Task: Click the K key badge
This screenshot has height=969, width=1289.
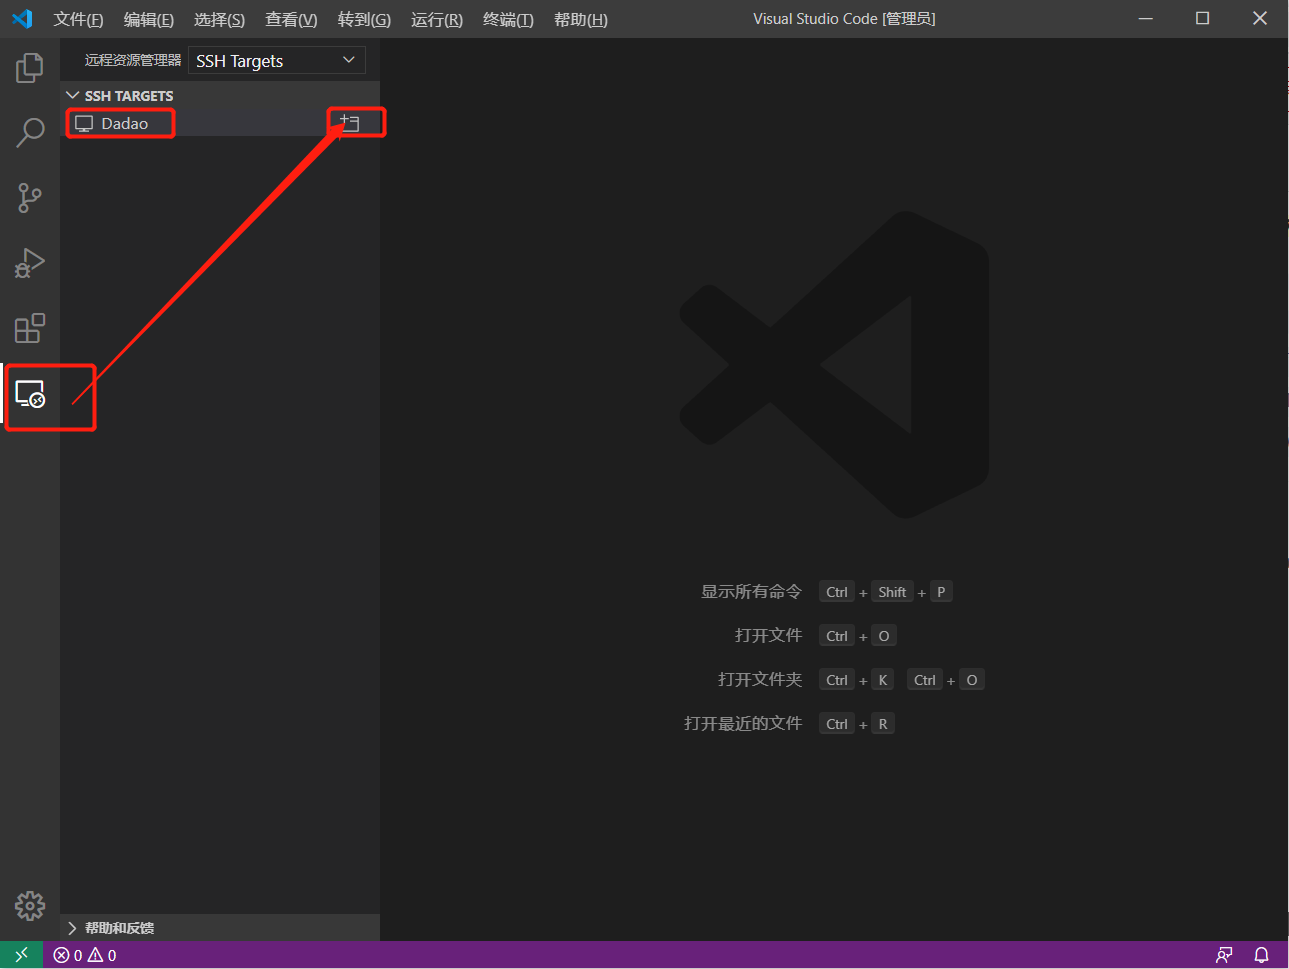Action: click(883, 680)
